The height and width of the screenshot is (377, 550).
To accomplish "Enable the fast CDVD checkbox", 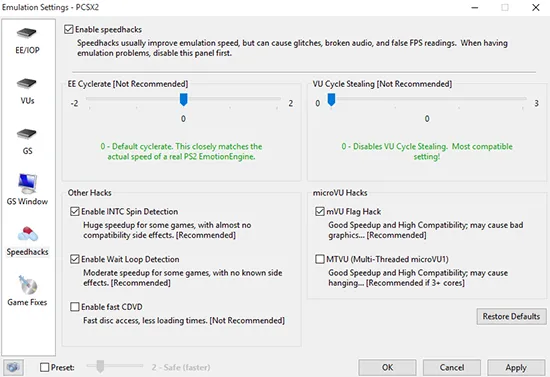I will [75, 307].
